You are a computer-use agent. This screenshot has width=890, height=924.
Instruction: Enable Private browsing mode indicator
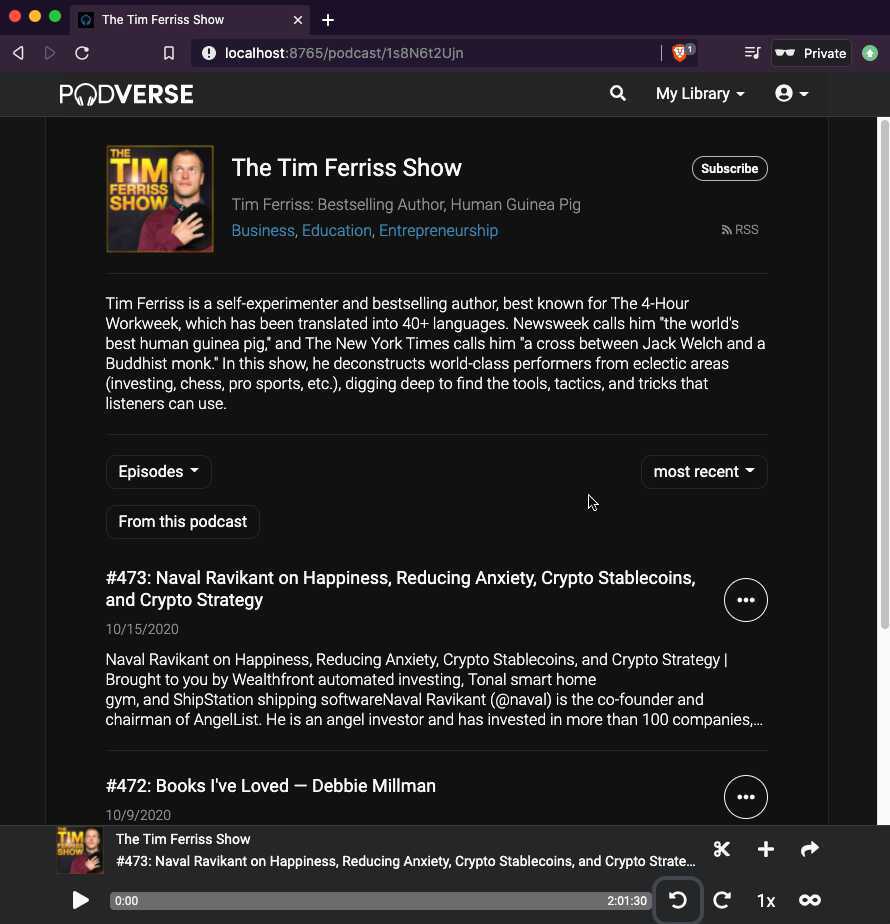(811, 53)
